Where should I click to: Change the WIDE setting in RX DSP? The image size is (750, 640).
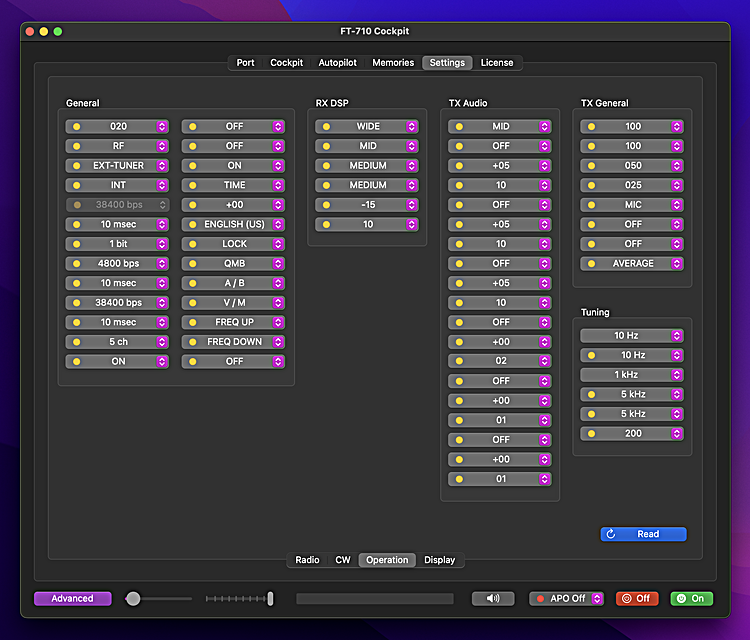[367, 126]
